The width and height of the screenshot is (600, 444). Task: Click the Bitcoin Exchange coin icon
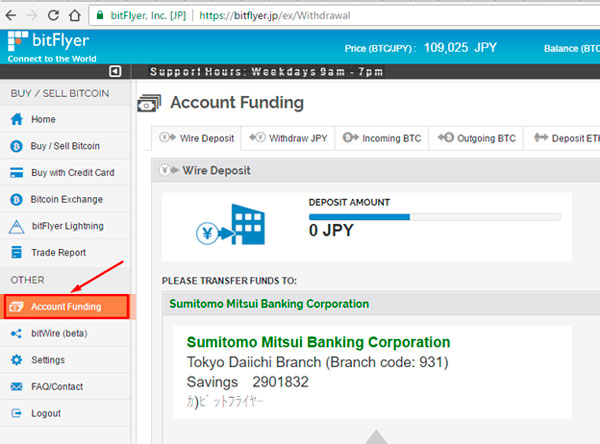[16, 199]
